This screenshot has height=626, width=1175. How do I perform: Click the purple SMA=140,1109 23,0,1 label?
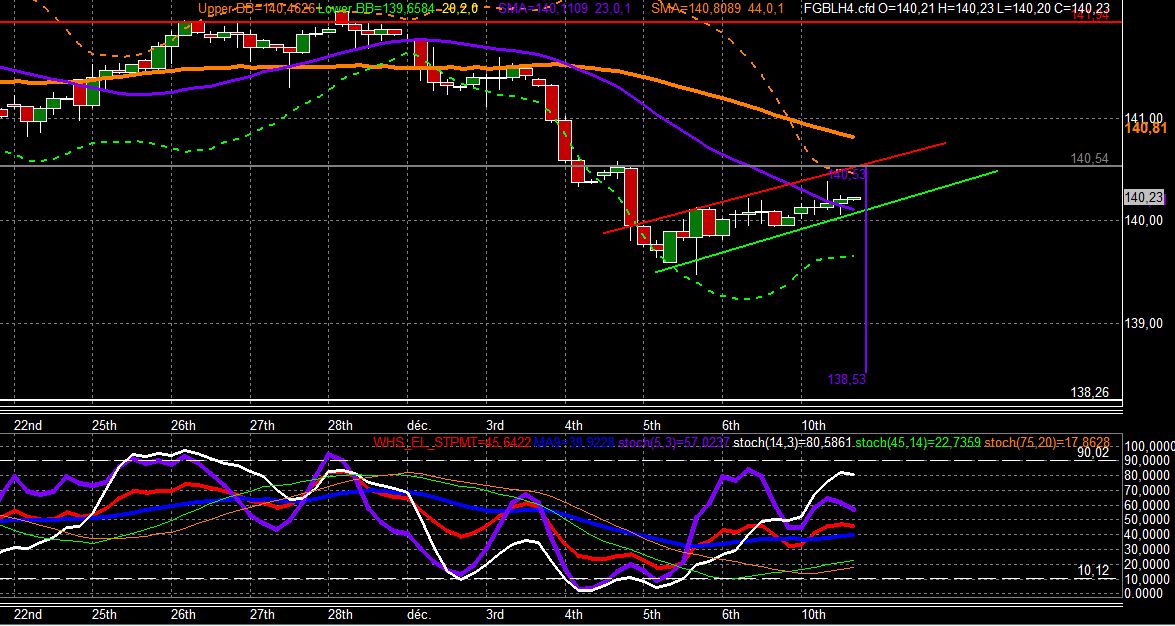tap(565, 8)
